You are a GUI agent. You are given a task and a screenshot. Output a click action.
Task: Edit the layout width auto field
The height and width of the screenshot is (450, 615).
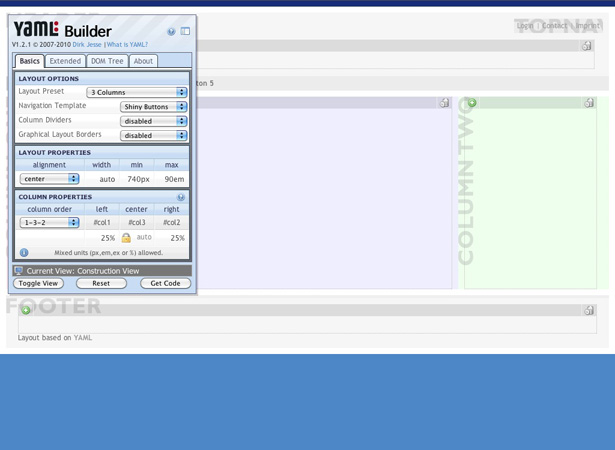(x=102, y=179)
